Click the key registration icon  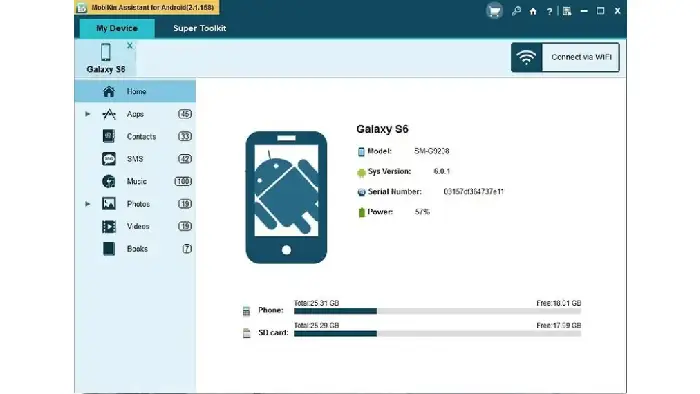pos(517,11)
